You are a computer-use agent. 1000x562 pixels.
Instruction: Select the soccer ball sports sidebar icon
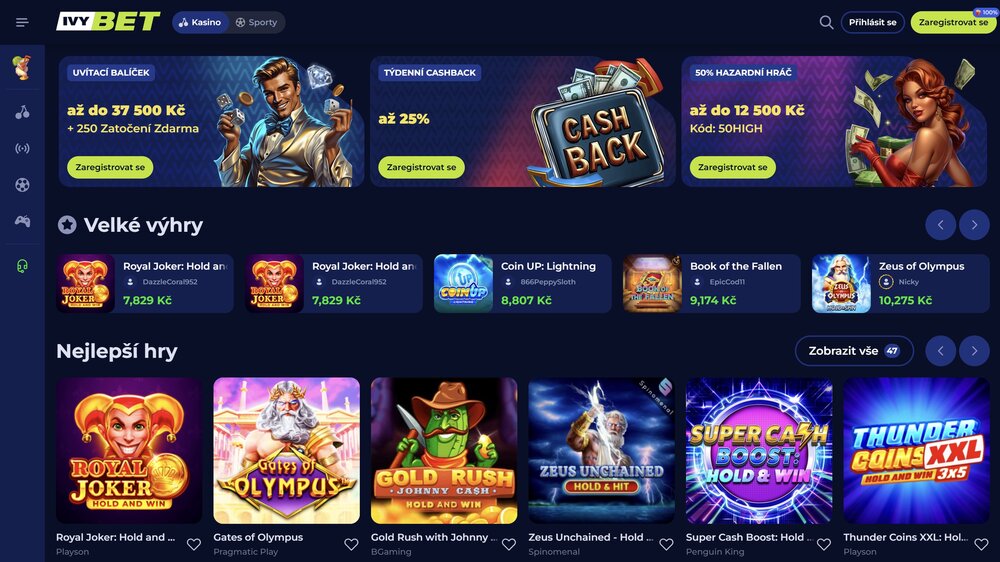[22, 185]
